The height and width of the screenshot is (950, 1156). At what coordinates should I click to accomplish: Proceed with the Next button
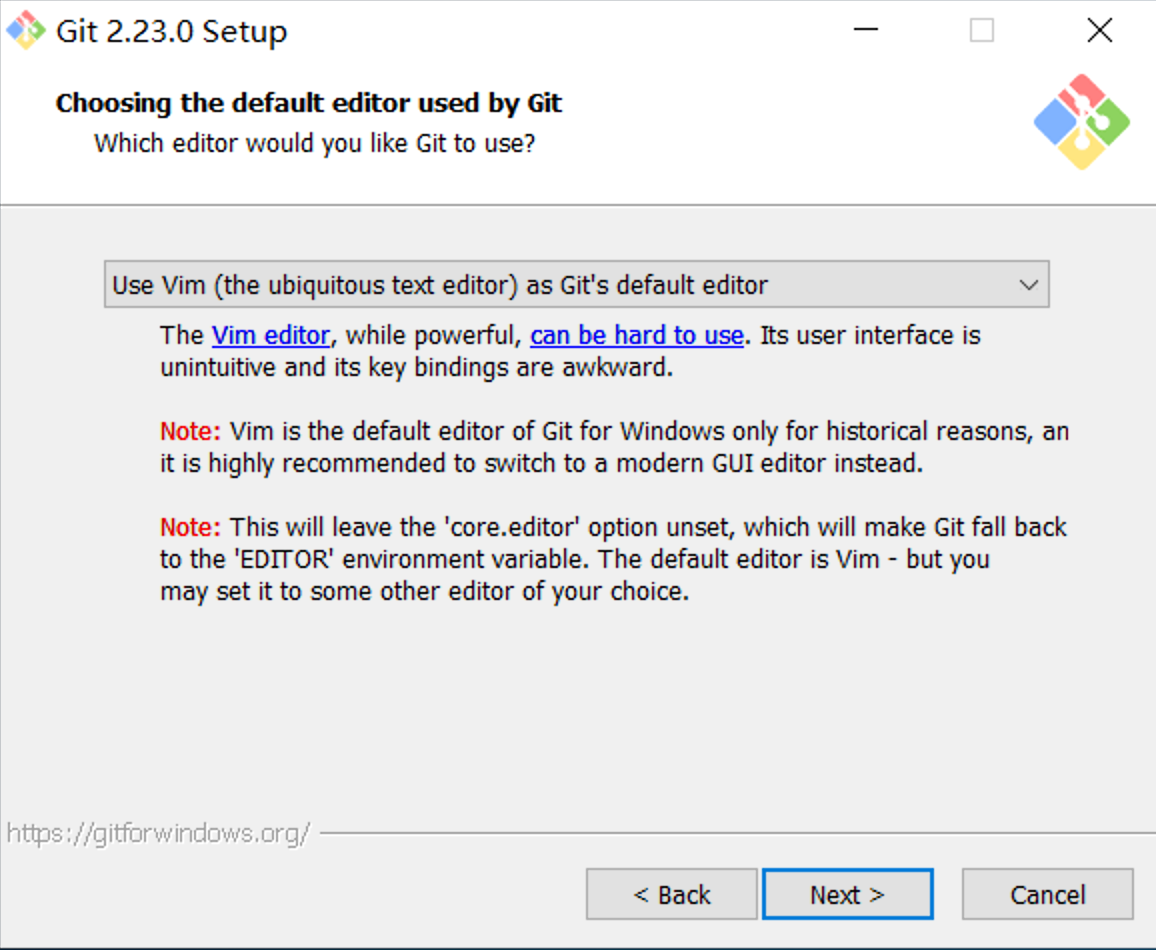tap(848, 894)
